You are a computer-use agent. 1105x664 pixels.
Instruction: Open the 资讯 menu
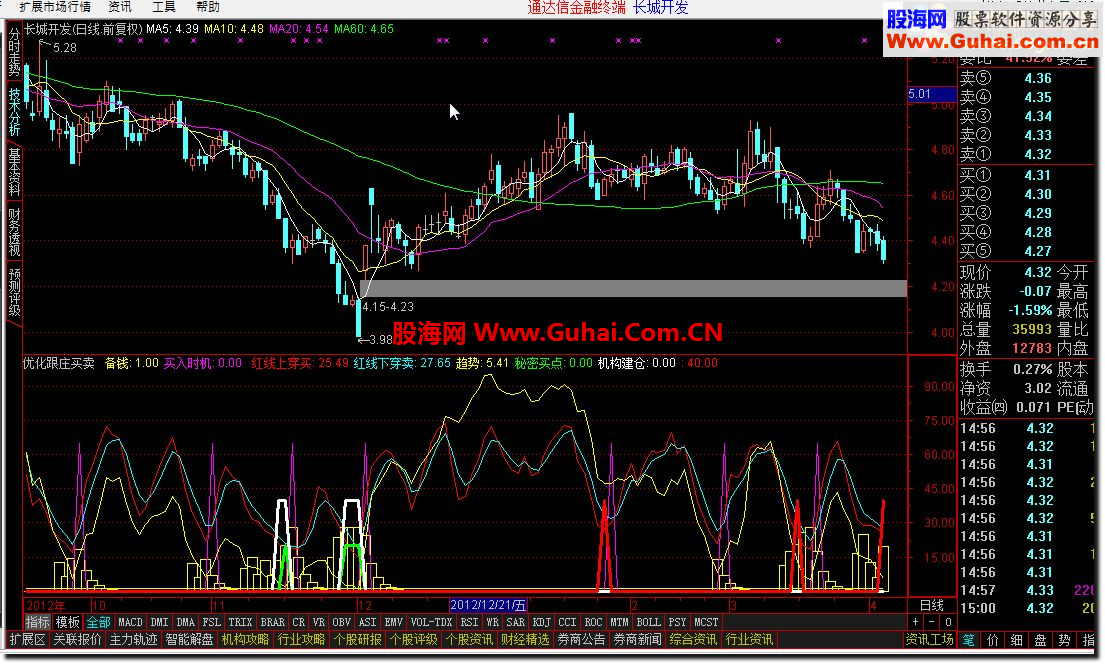[120, 7]
